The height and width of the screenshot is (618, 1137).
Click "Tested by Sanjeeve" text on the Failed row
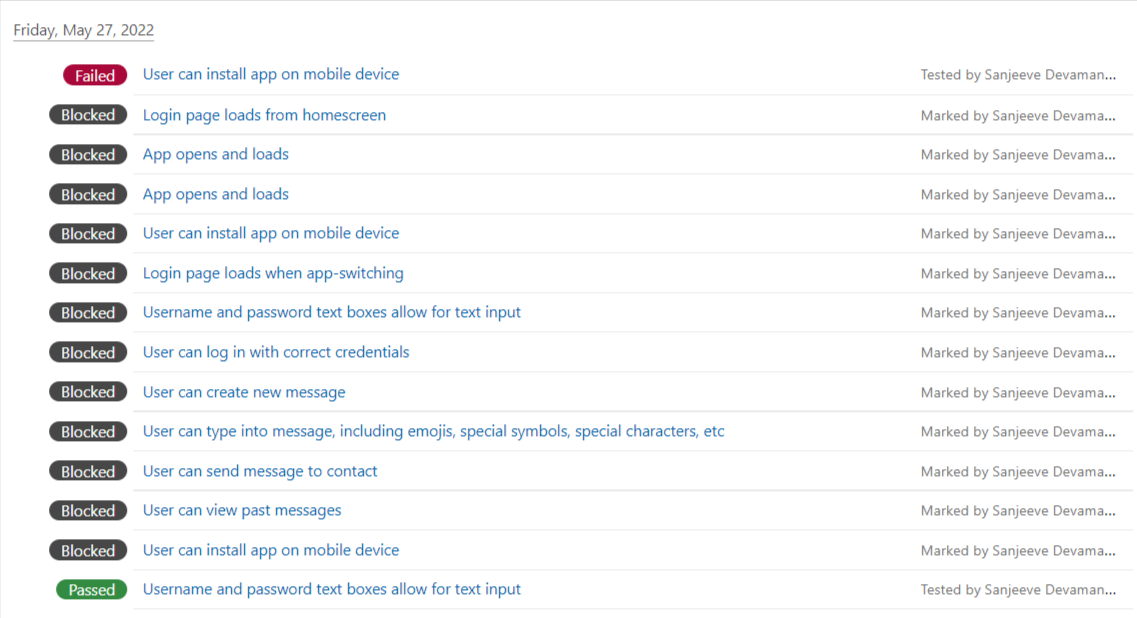(1017, 75)
